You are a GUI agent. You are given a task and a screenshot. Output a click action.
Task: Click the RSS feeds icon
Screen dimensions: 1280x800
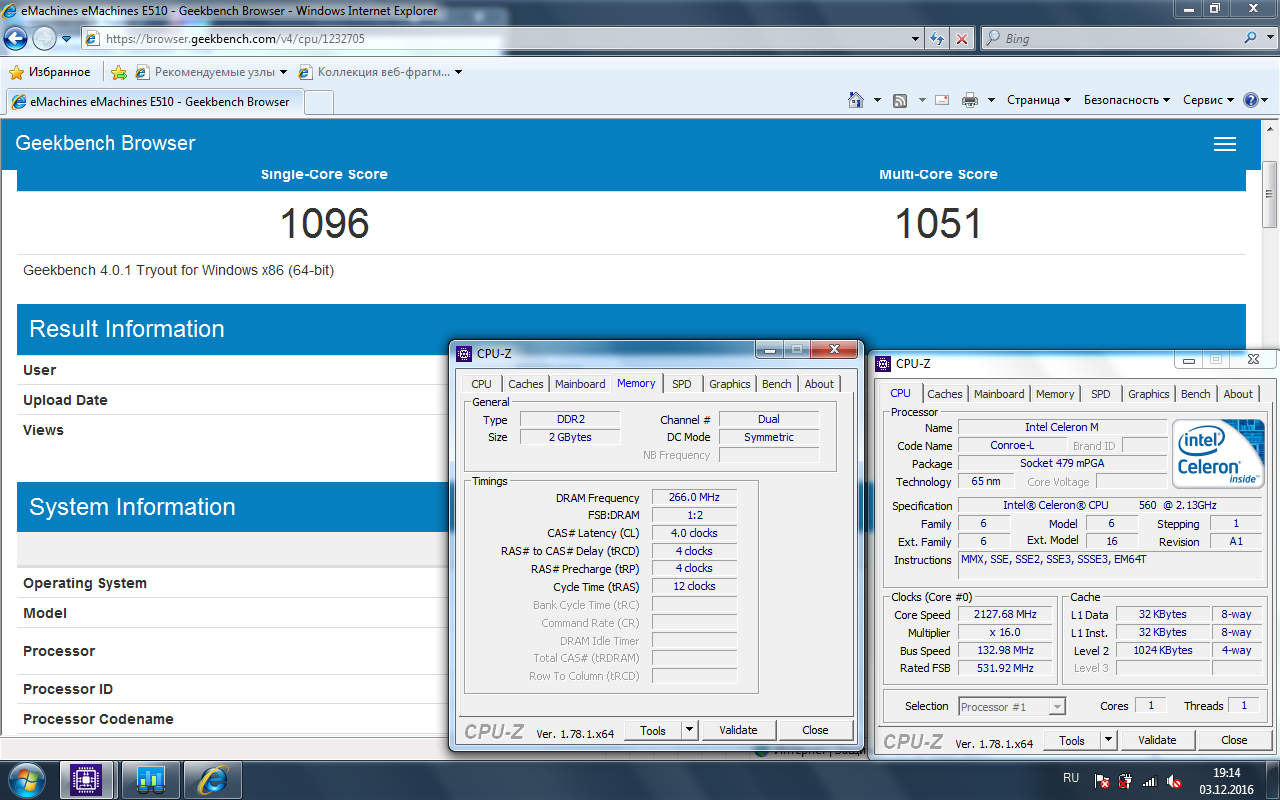pos(900,100)
